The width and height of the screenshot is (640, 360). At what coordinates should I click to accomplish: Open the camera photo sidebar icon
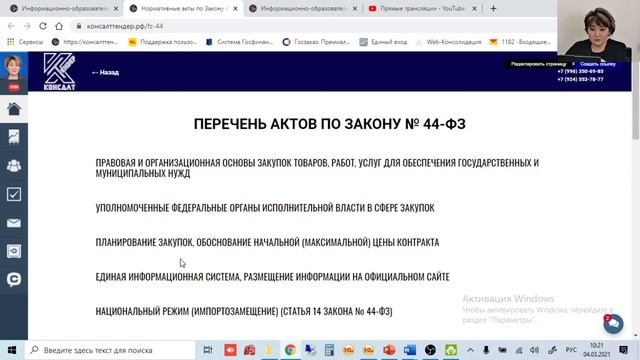(x=14, y=251)
